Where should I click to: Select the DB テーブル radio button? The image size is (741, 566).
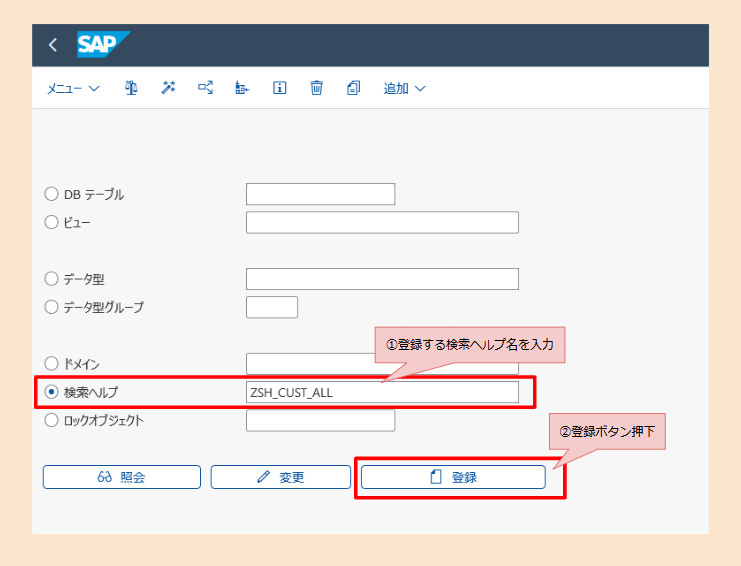51,194
